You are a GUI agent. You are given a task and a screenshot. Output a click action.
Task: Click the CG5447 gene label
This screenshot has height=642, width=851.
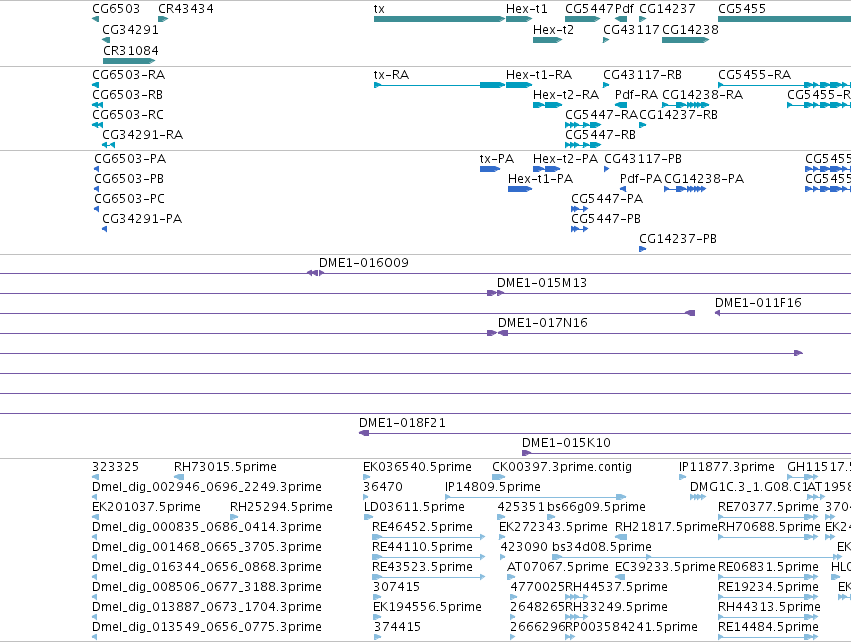pyautogui.click(x=589, y=9)
